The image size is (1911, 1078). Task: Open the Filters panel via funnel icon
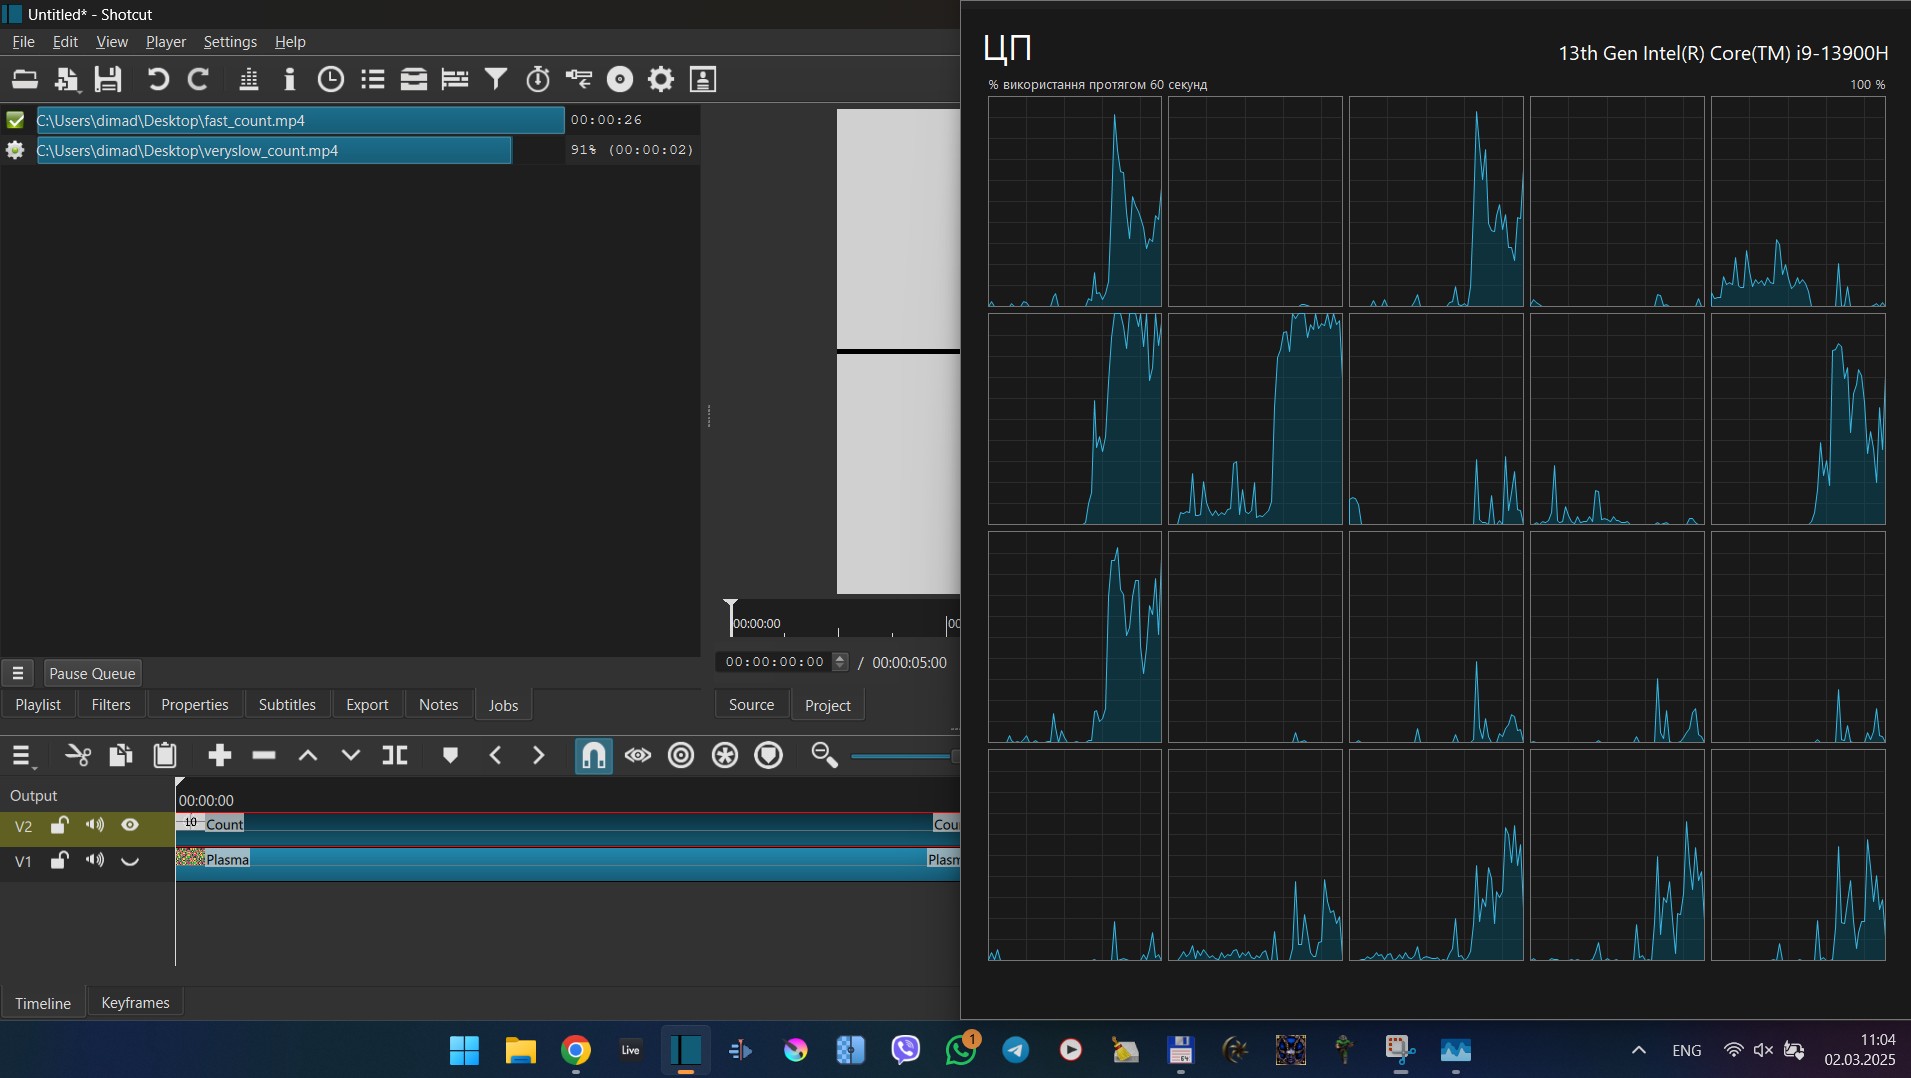click(x=494, y=79)
